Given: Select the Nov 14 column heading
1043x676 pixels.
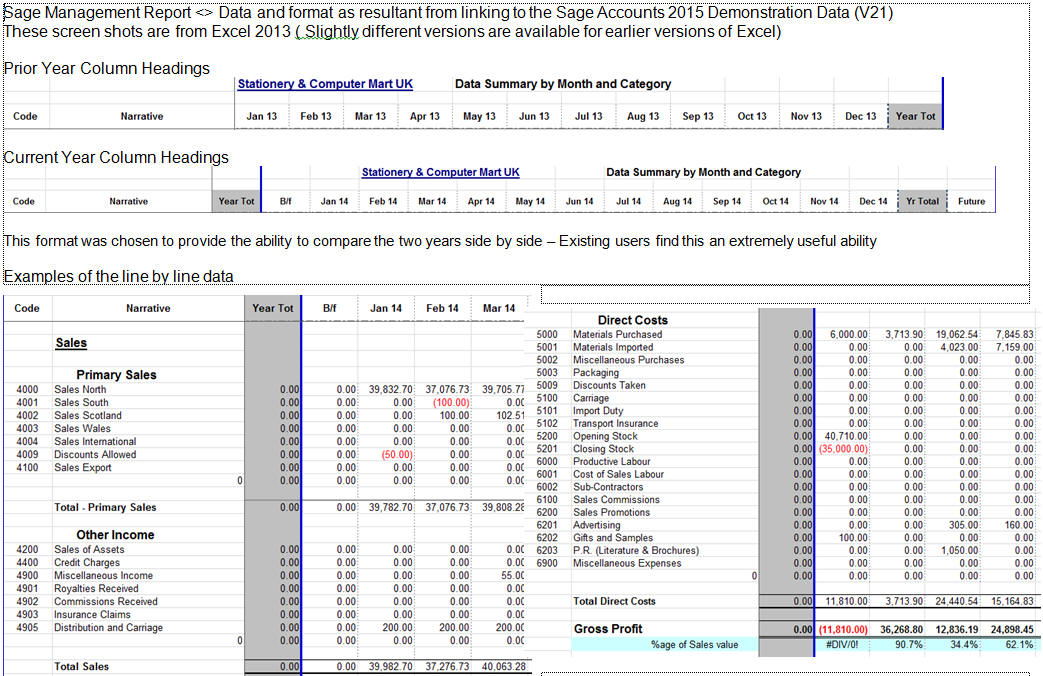Looking at the screenshot, I should (824, 201).
